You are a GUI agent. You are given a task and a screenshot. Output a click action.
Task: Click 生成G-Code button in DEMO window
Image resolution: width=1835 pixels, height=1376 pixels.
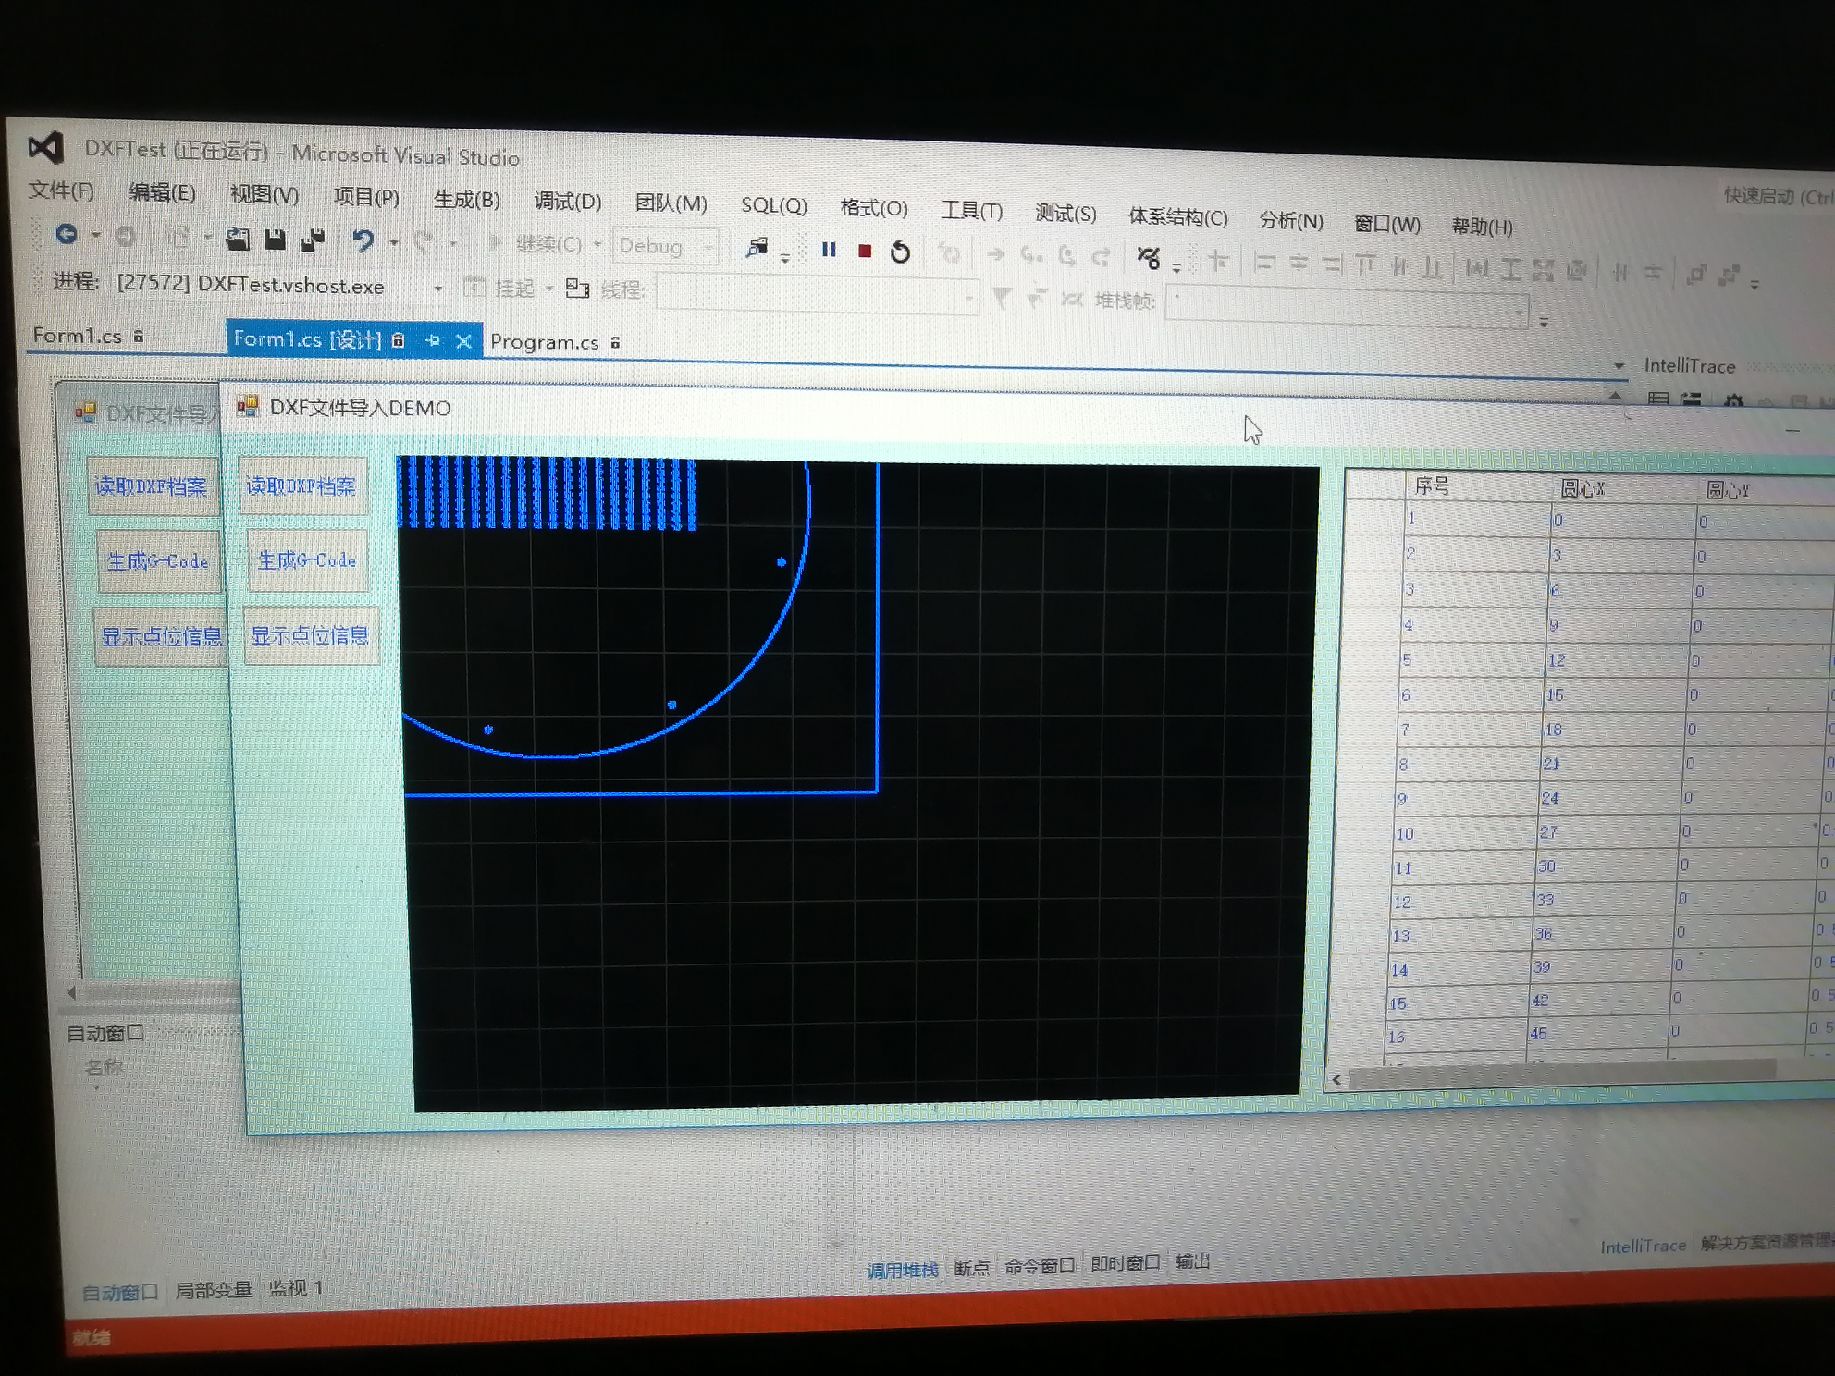coord(307,560)
